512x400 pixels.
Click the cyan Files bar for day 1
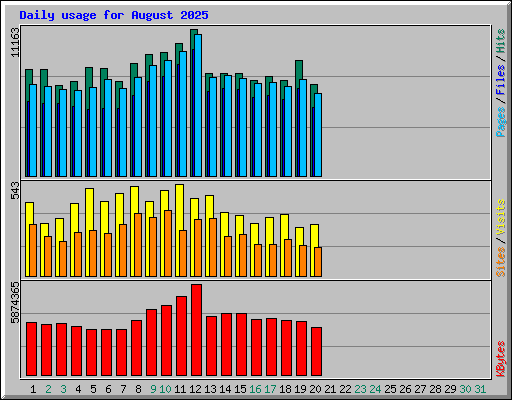pos(33,130)
